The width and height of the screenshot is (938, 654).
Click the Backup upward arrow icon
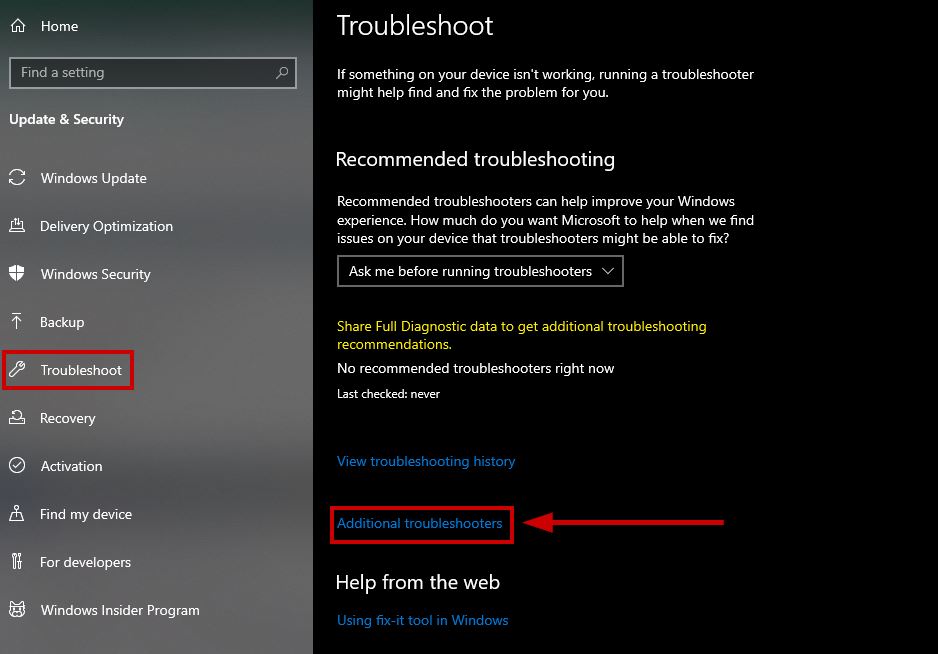click(17, 321)
